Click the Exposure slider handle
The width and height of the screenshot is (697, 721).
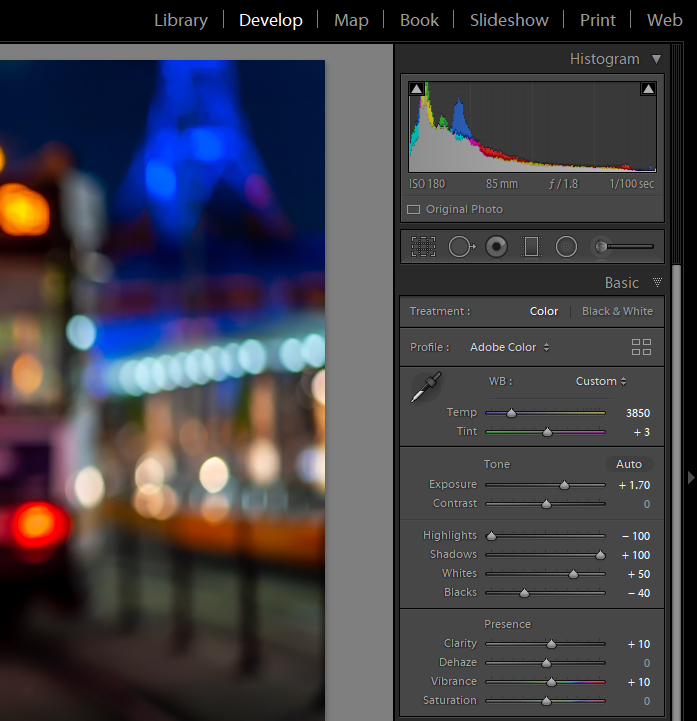coord(564,485)
